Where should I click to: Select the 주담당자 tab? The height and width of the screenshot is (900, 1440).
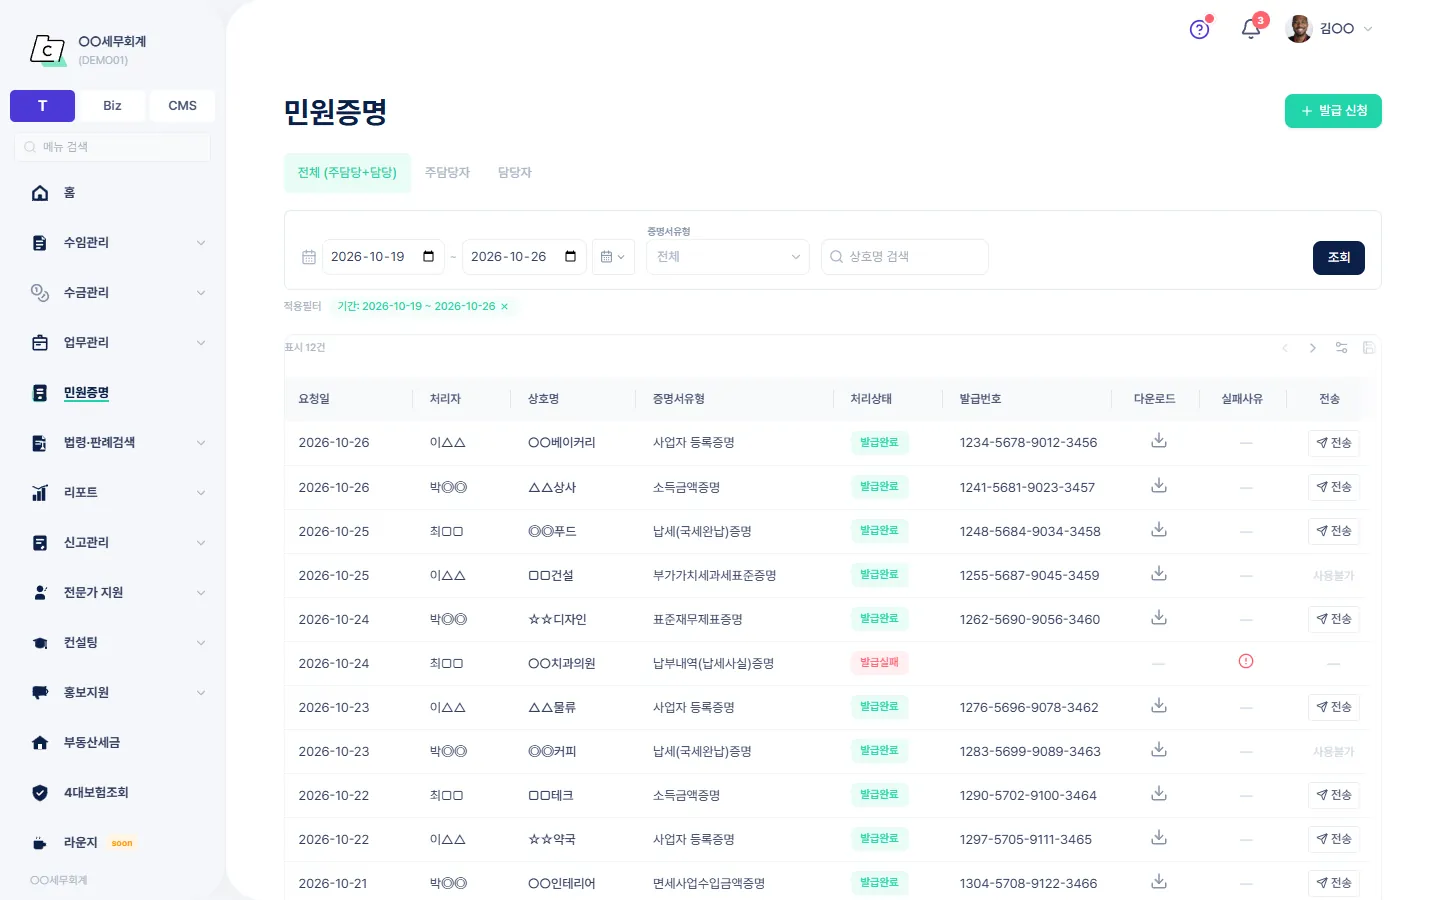tap(447, 173)
